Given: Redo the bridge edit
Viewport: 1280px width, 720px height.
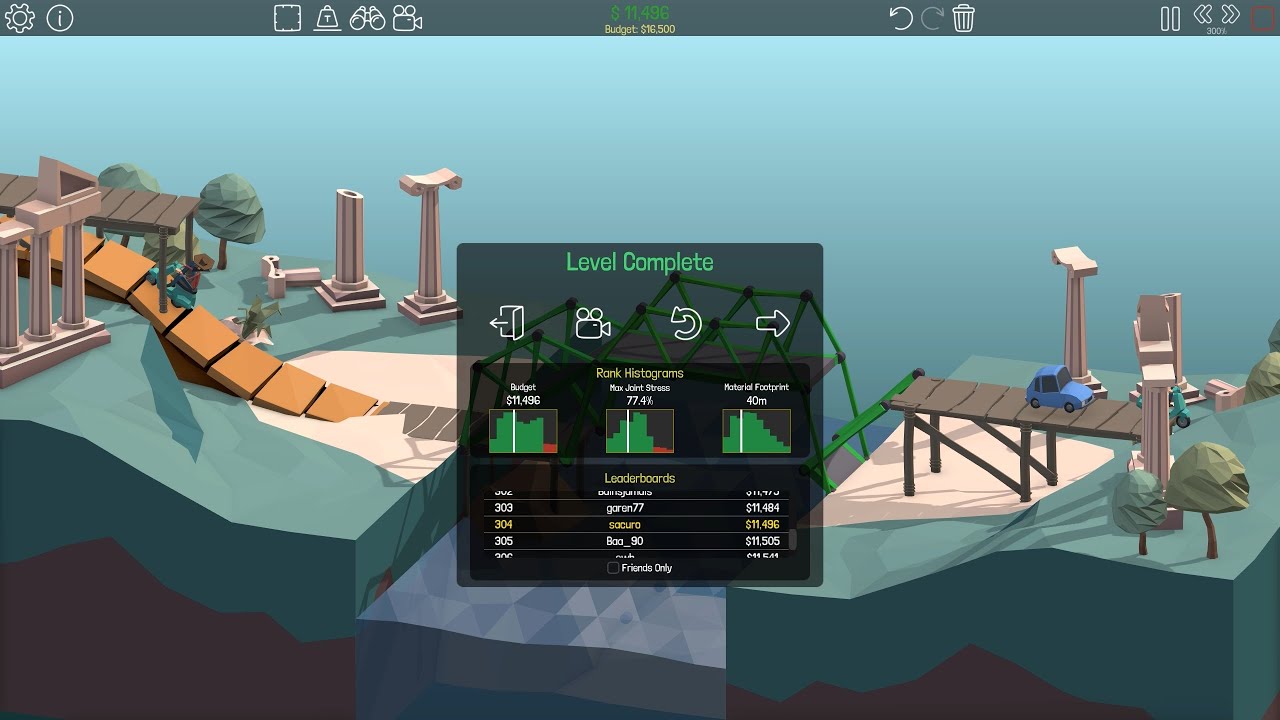Looking at the screenshot, I should point(932,18).
